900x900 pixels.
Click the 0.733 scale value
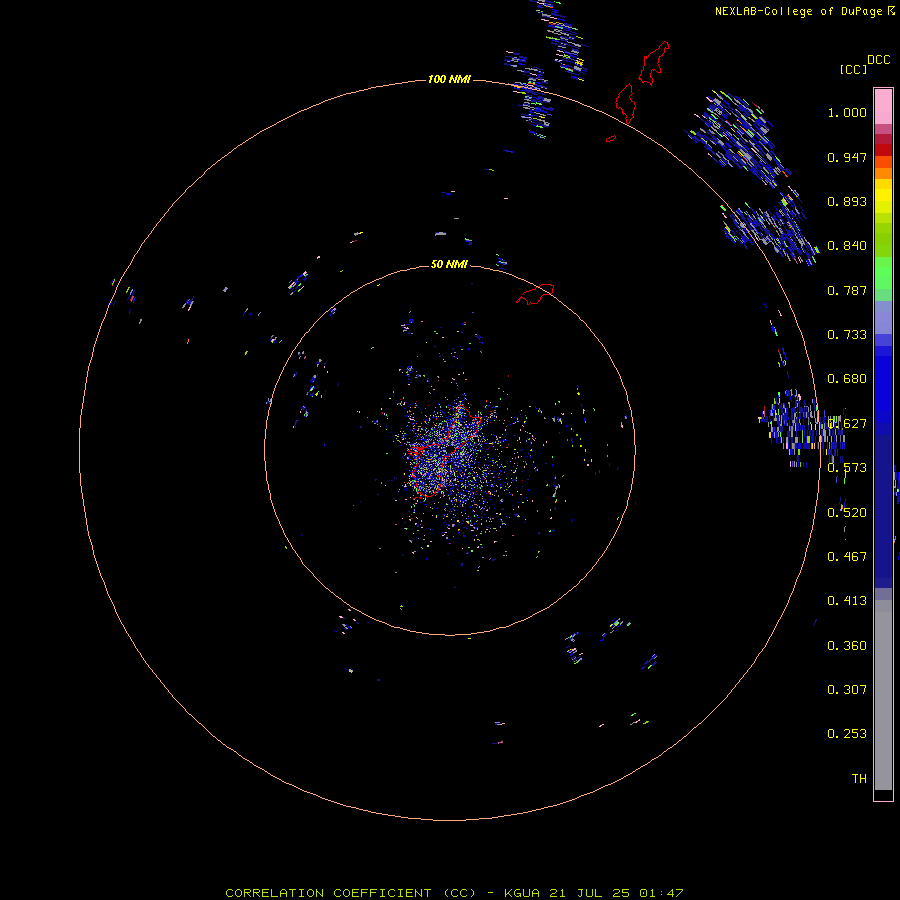coord(847,335)
